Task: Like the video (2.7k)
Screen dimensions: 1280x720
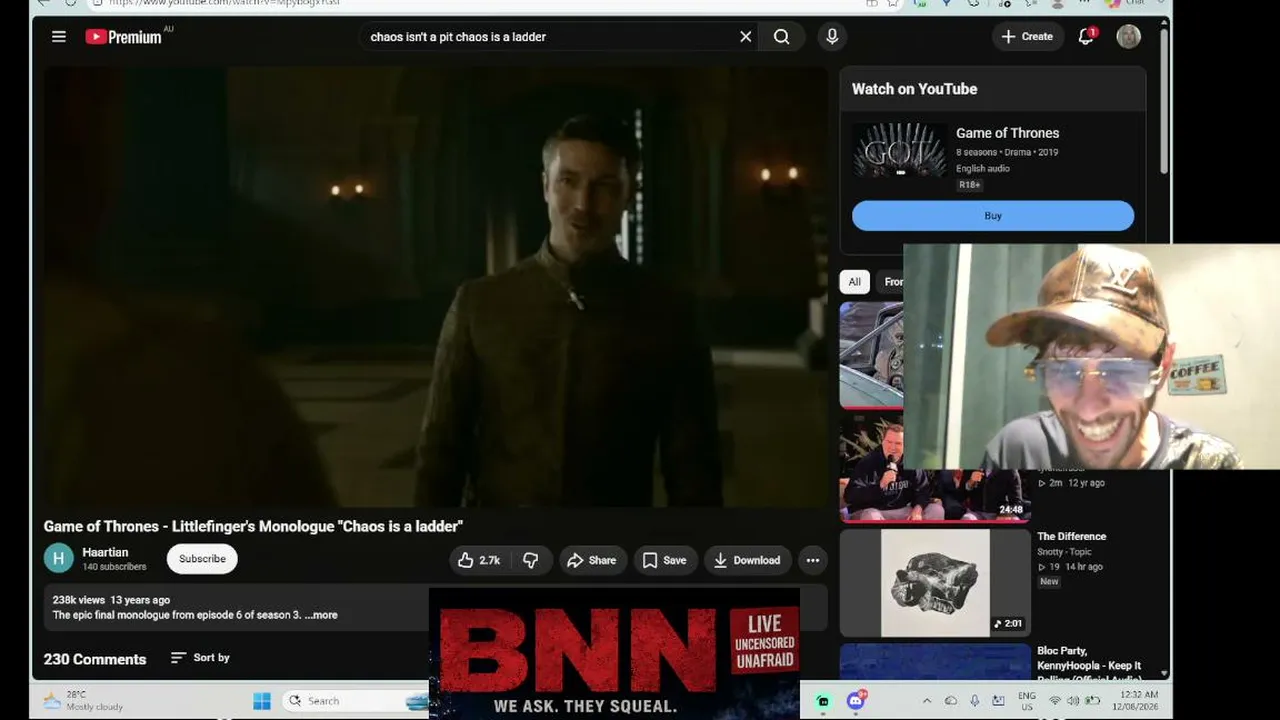Action: pyautogui.click(x=479, y=560)
